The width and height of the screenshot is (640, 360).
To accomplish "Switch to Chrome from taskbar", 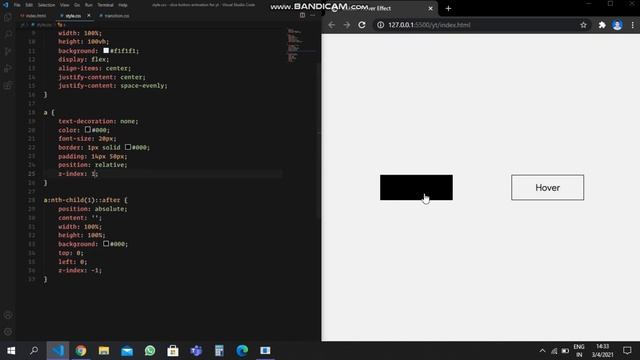I will point(81,350).
